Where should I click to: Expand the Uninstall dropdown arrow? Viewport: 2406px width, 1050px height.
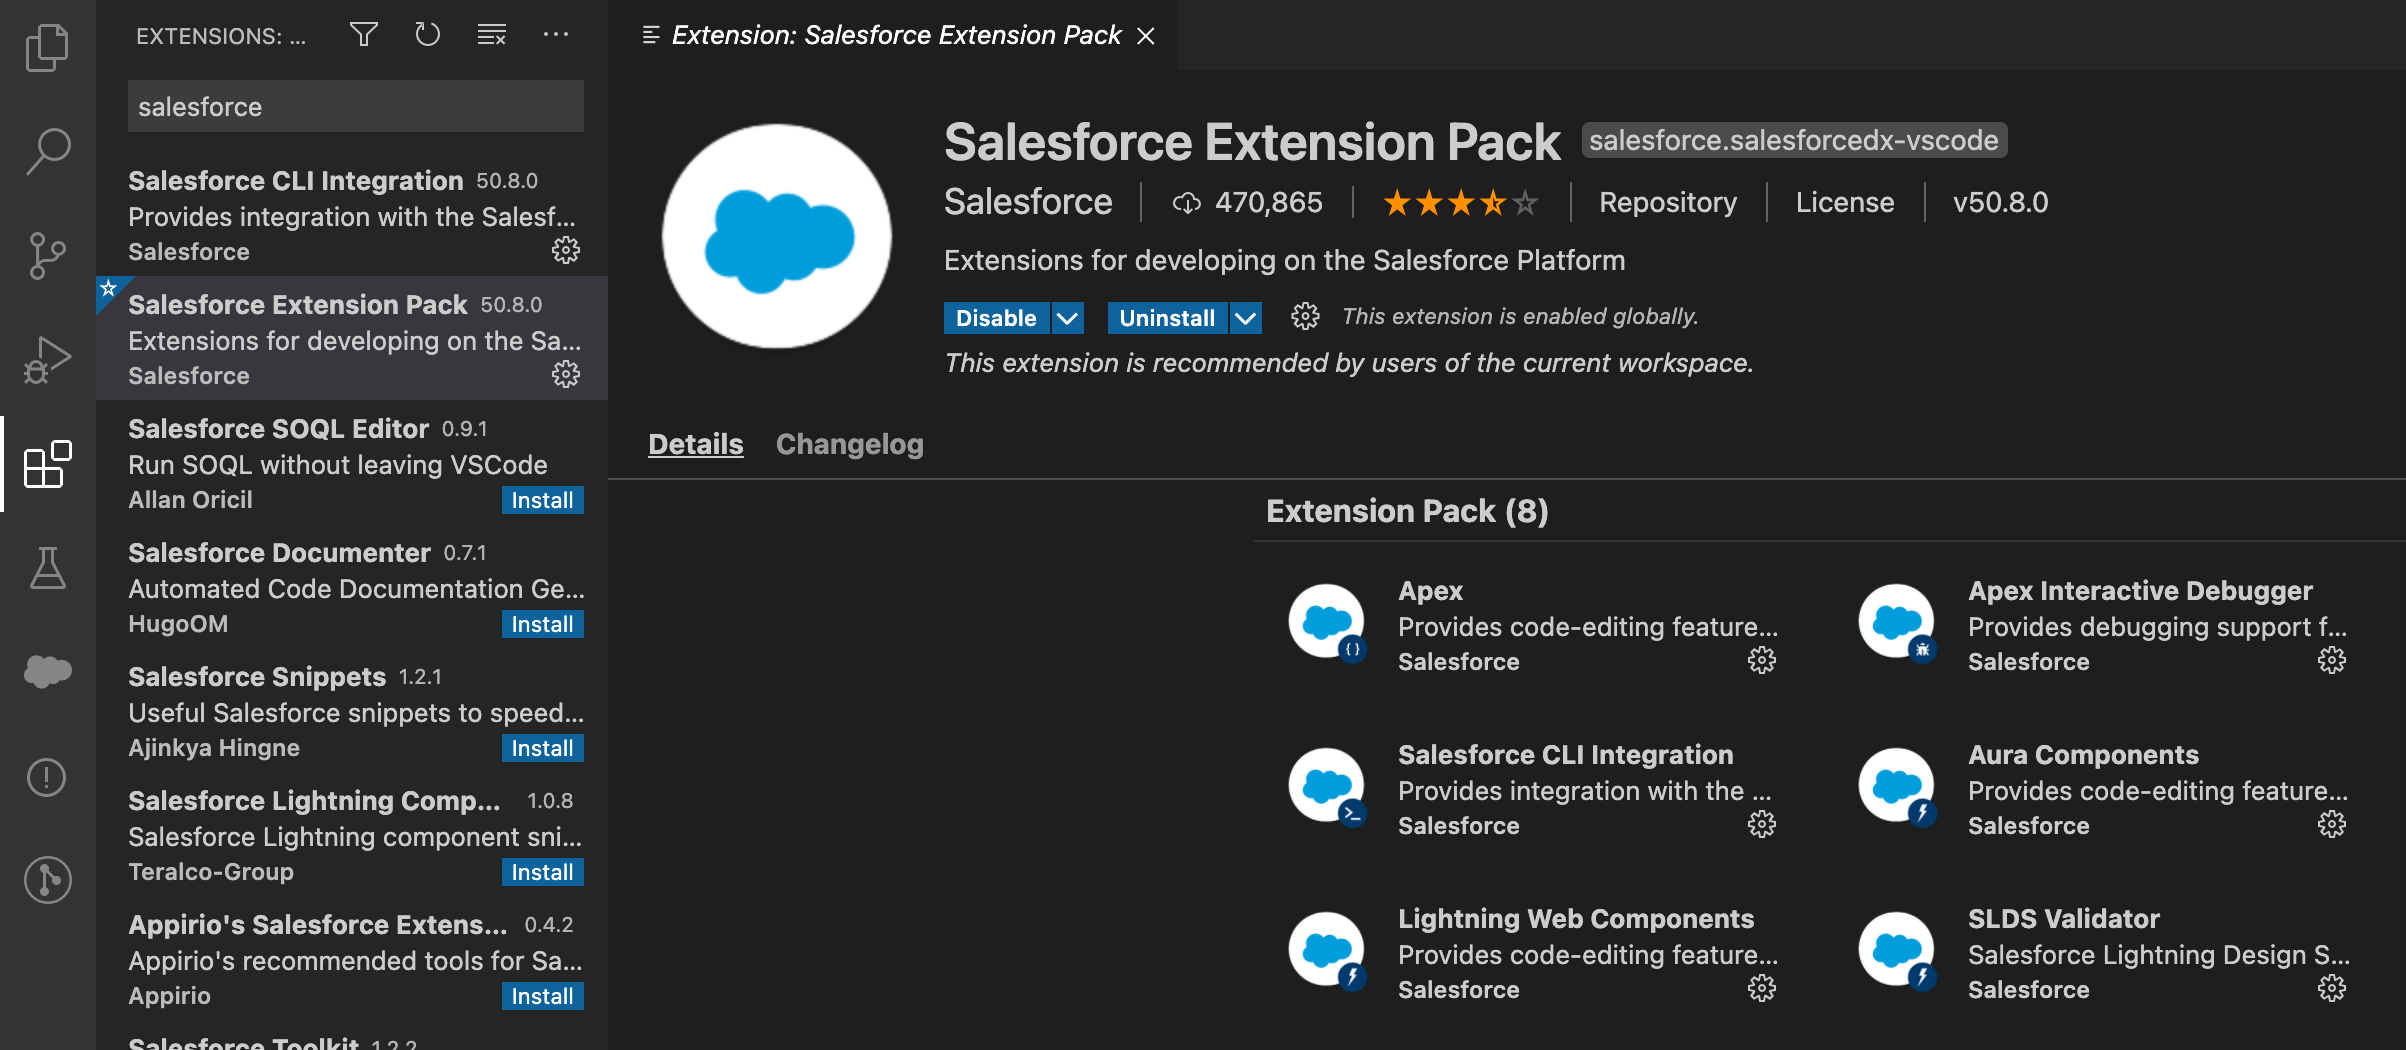point(1246,318)
